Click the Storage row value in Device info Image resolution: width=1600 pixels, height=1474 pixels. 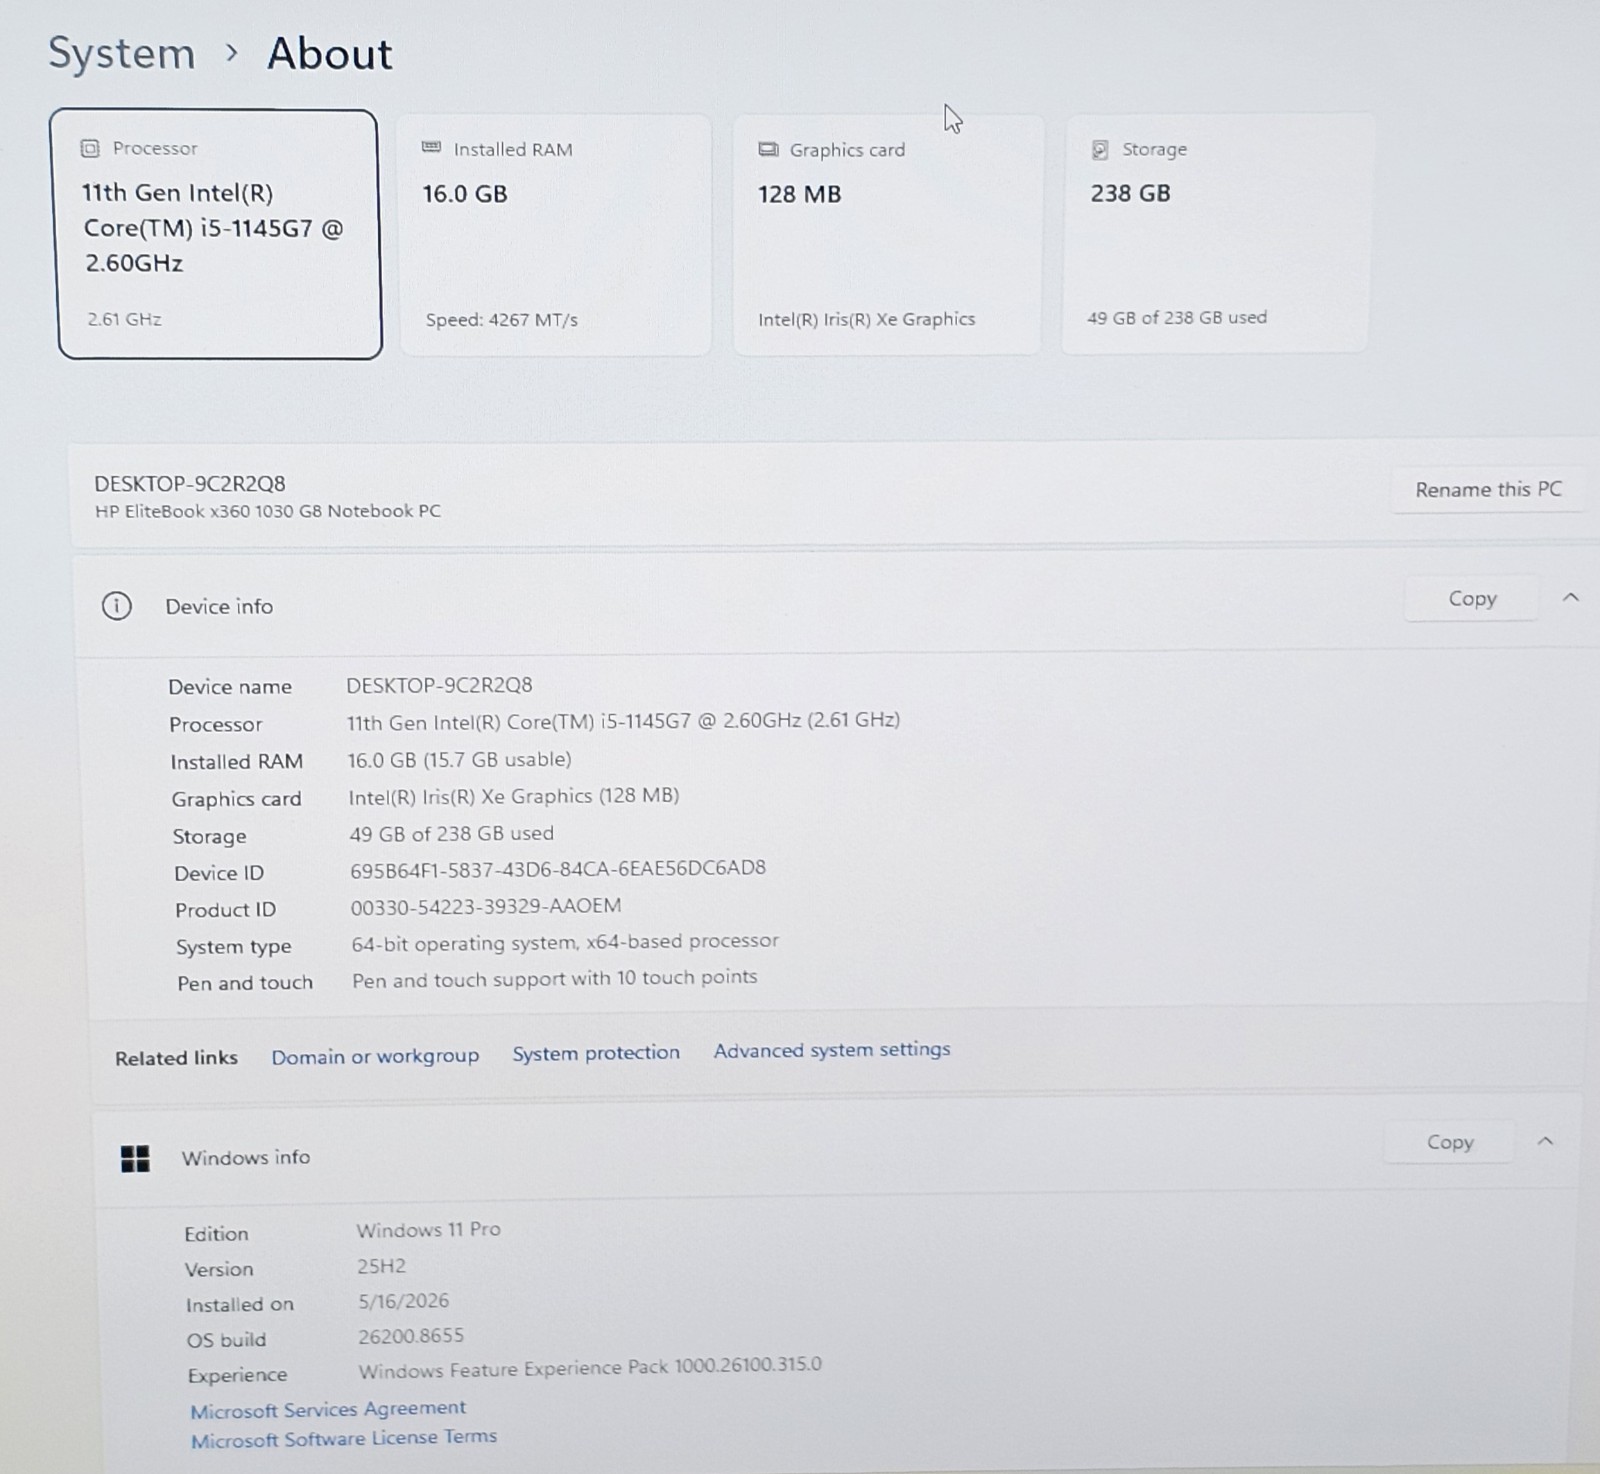tap(451, 833)
